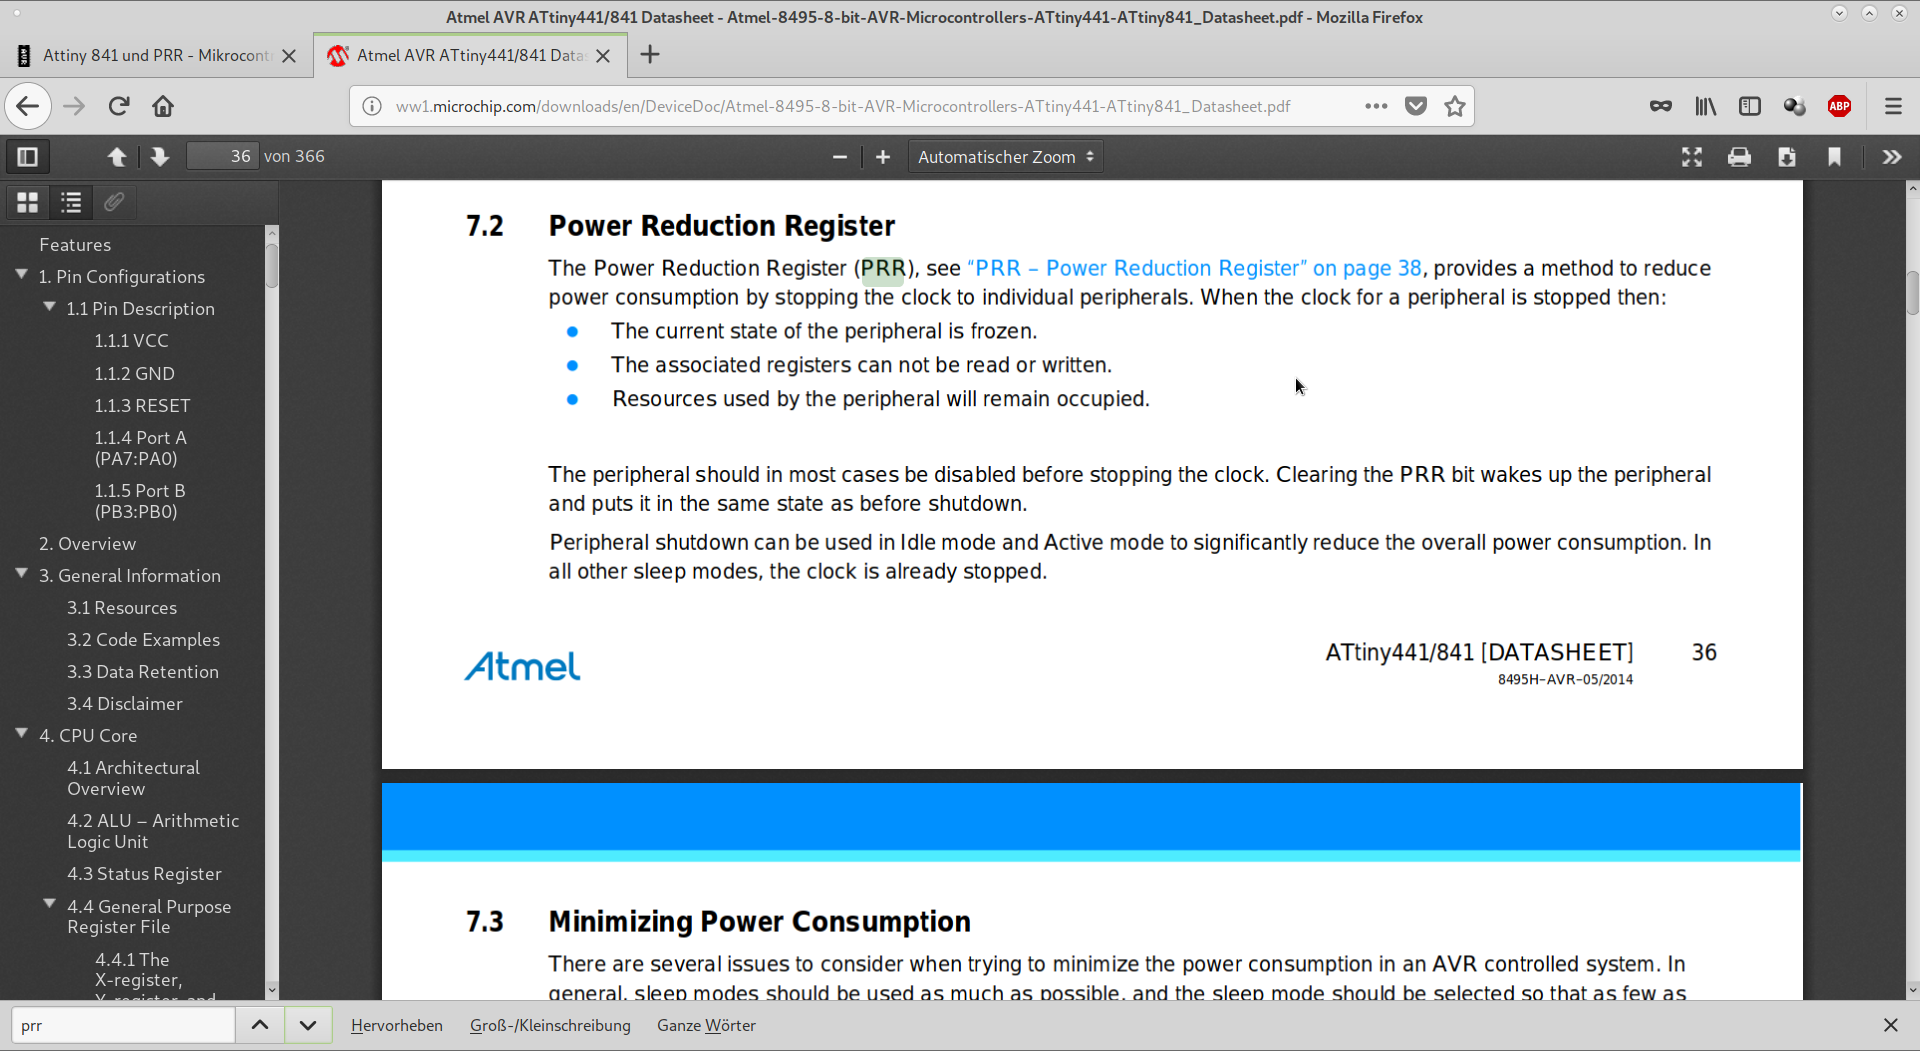Open the PDF viewer tools overflow menu
Screen dimensions: 1920x1051
pos(1892,157)
